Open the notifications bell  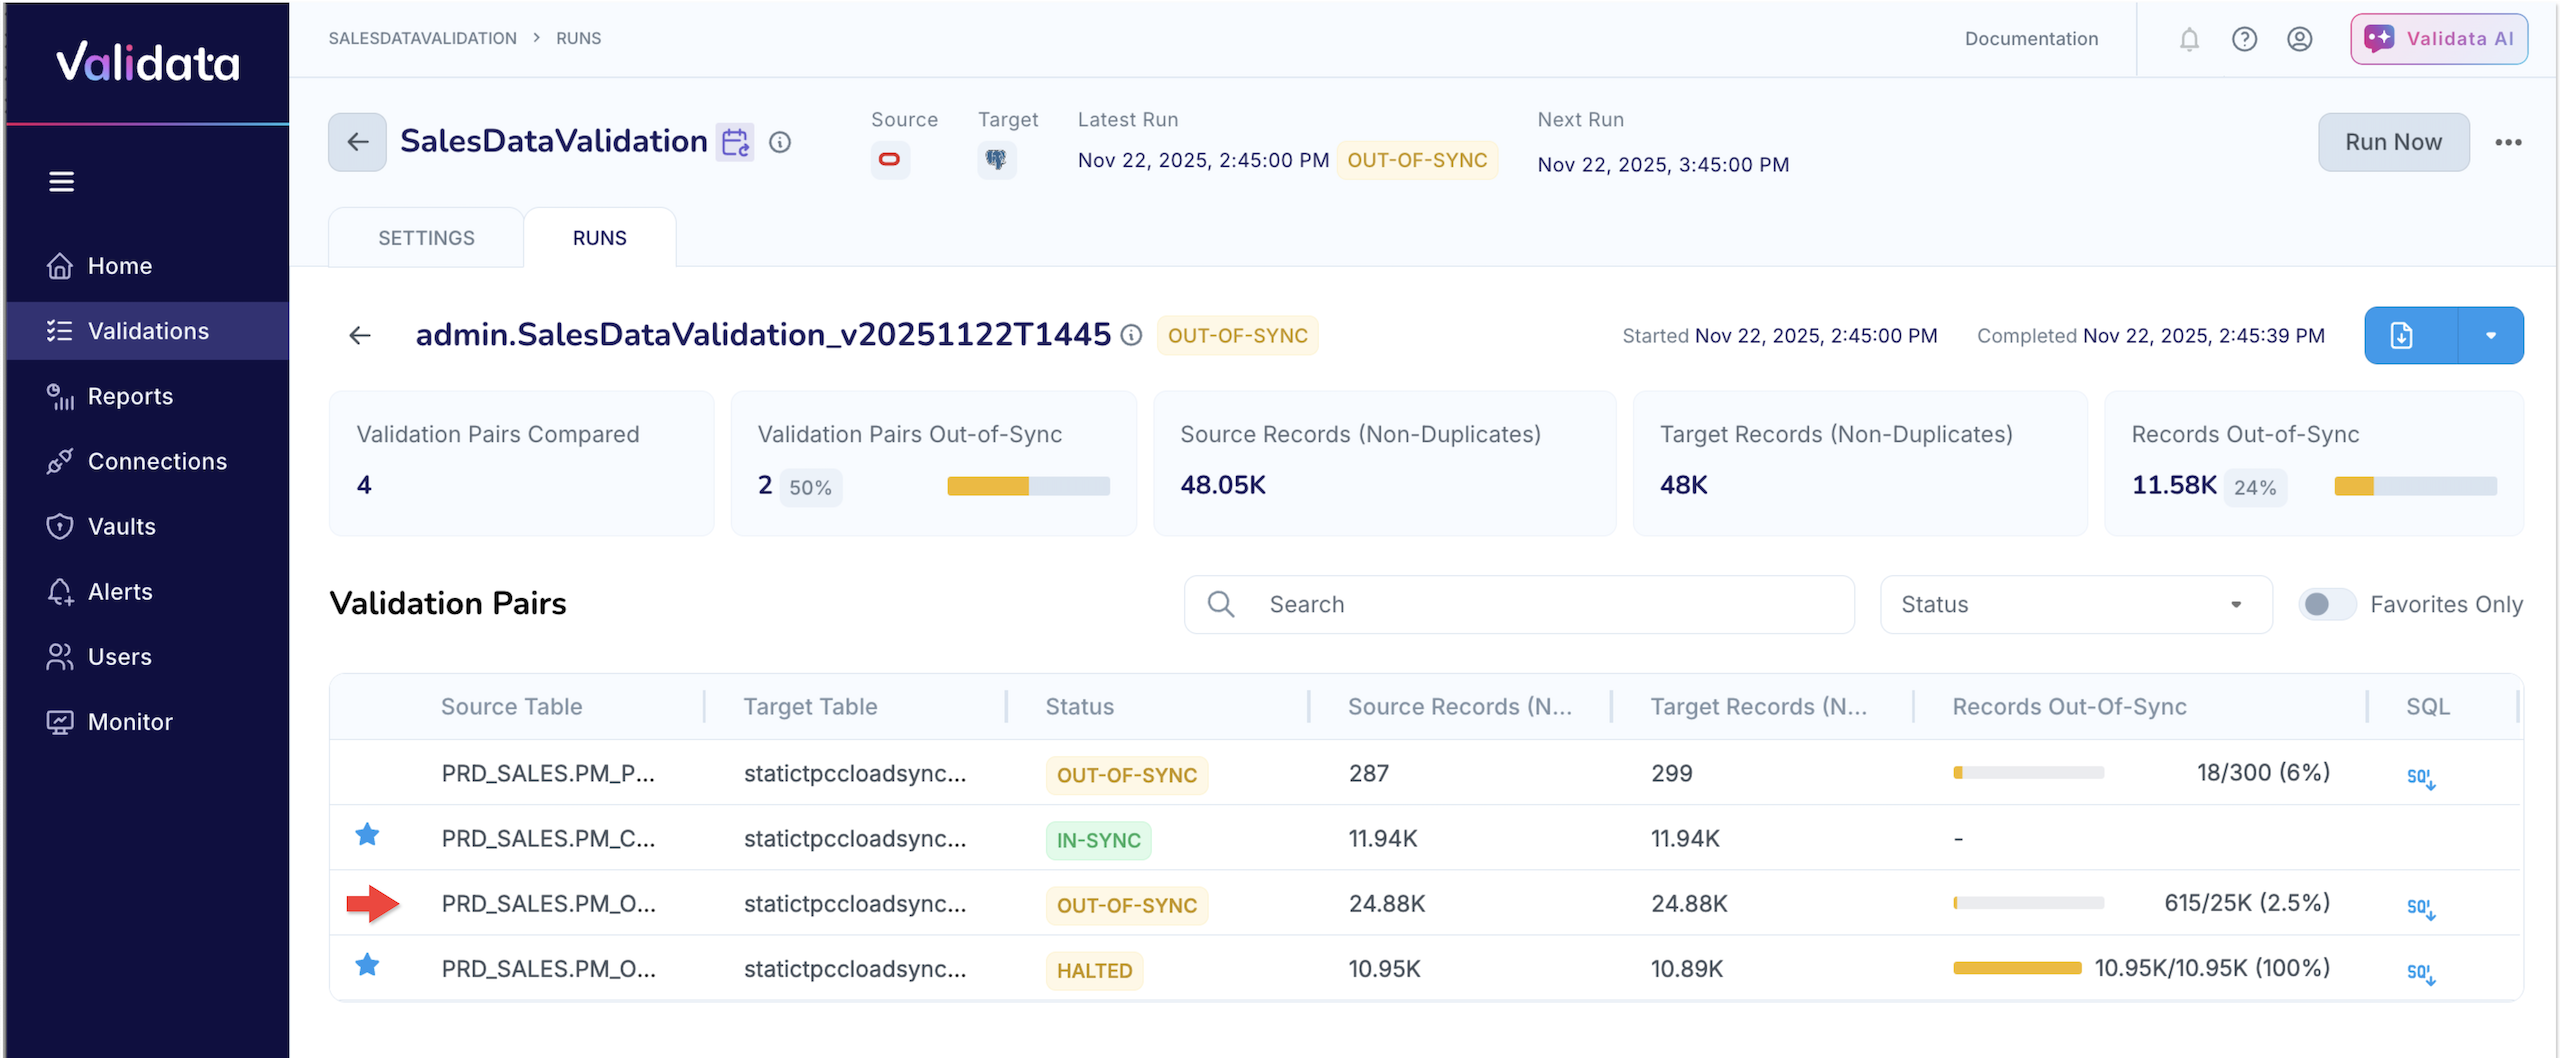tap(2189, 39)
